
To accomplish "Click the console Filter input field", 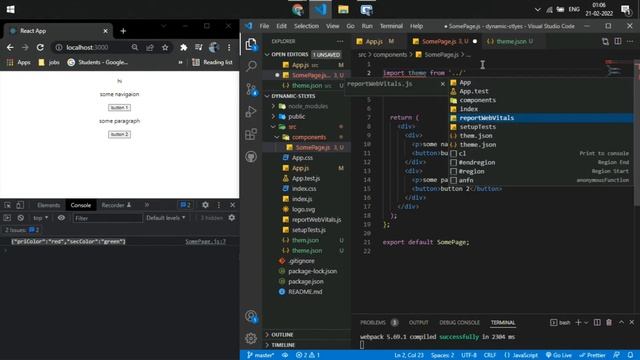I will [x=107, y=218].
